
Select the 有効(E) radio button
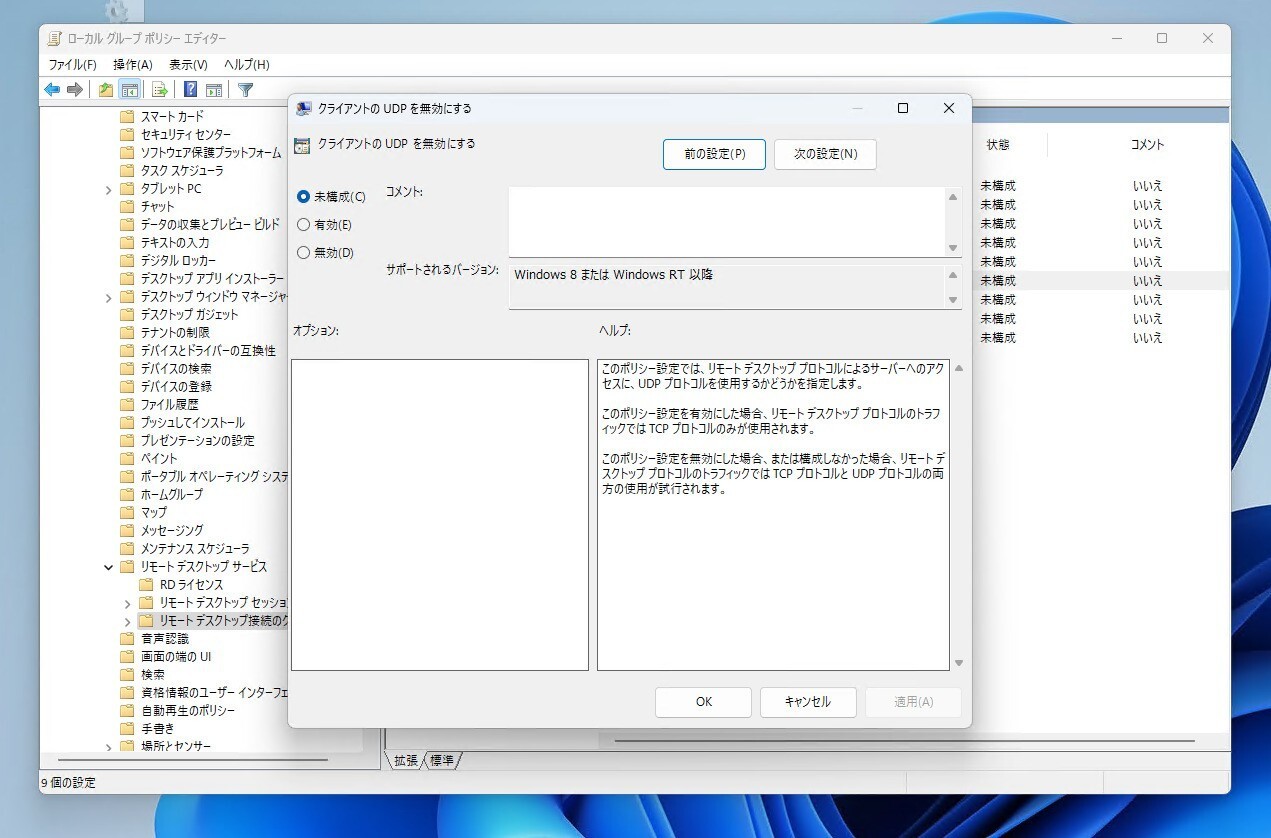[304, 225]
